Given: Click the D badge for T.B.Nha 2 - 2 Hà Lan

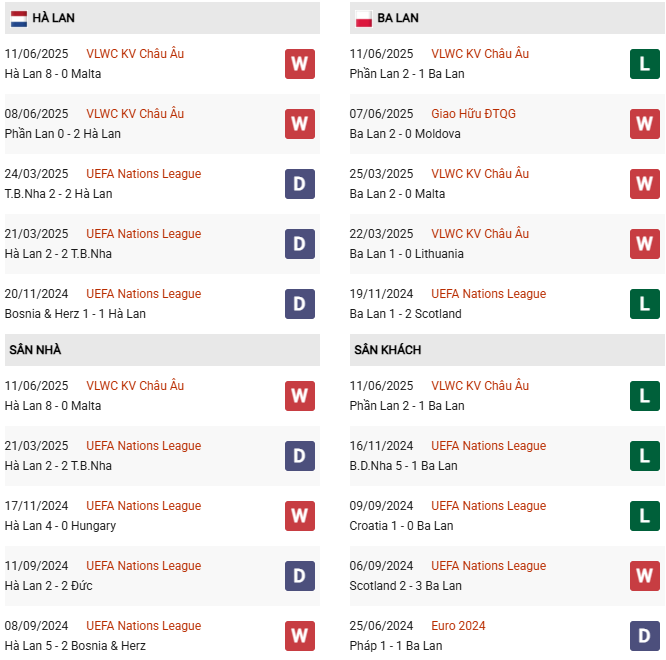Looking at the screenshot, I should 300,184.
